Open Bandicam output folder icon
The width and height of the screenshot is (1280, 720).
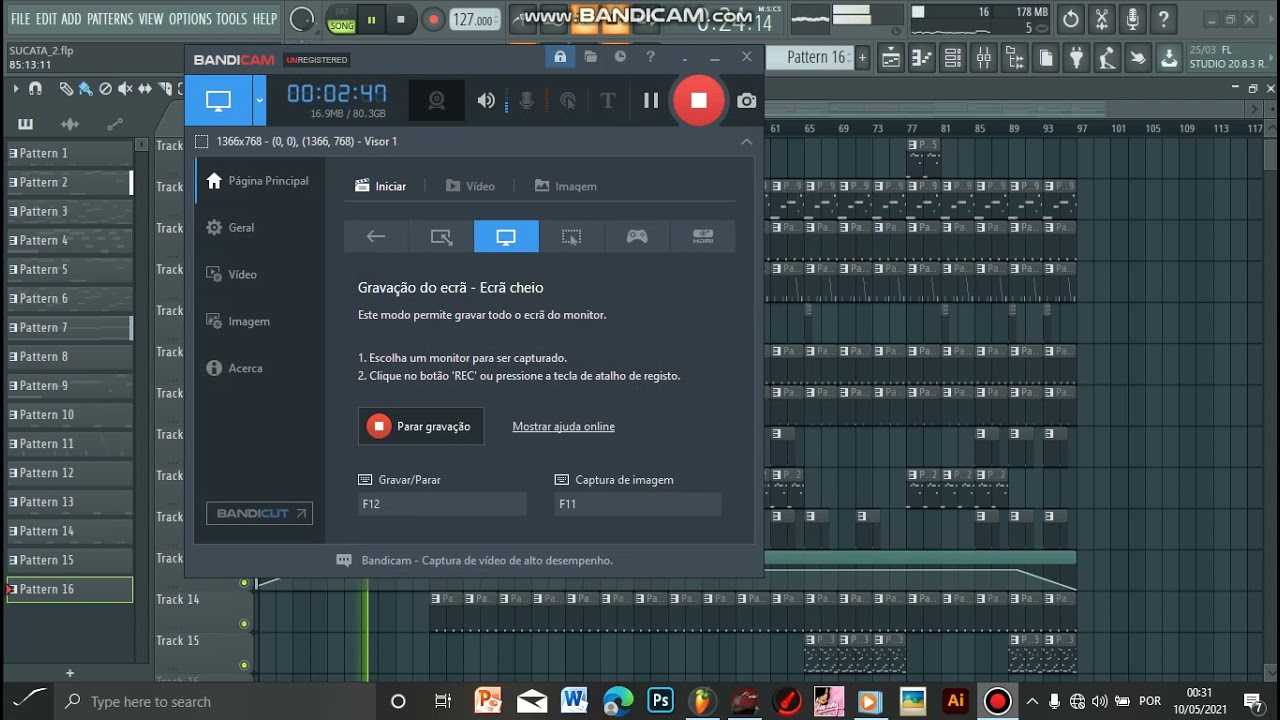(590, 57)
